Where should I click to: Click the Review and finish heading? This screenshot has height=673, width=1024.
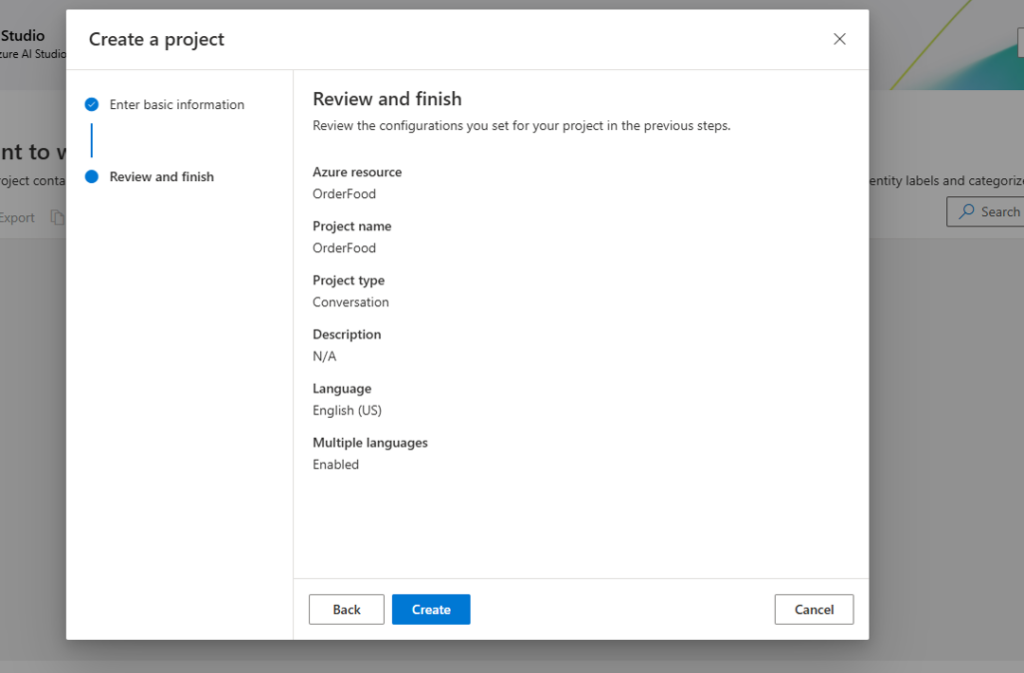point(387,99)
